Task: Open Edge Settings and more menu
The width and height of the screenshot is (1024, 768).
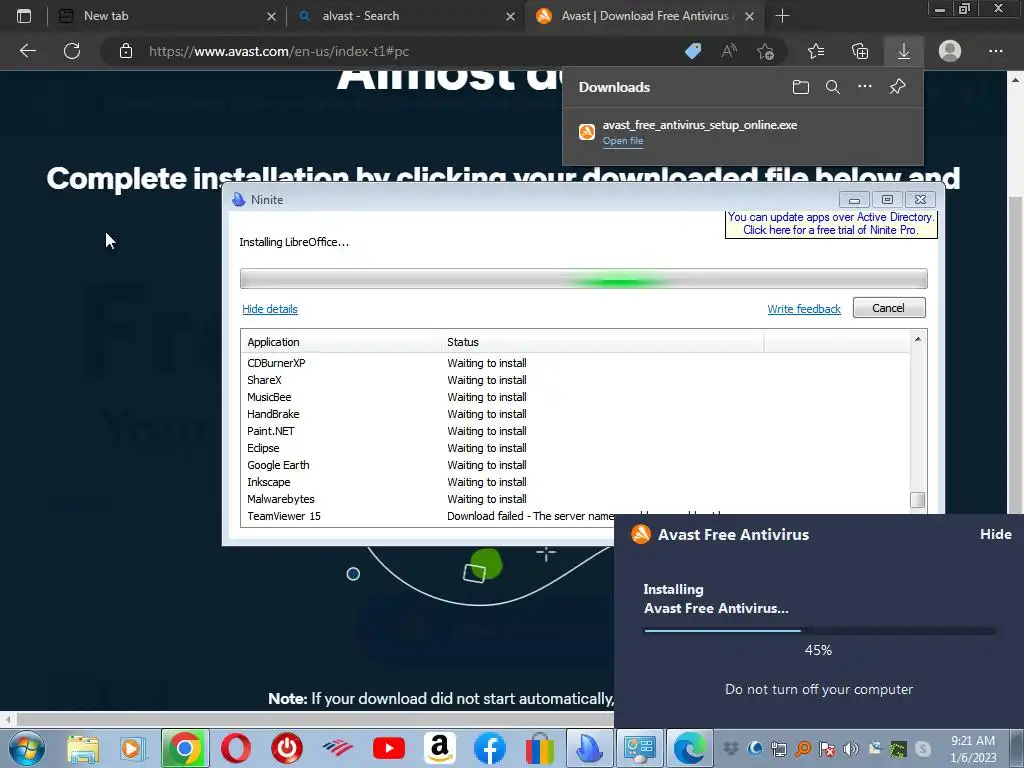Action: (x=995, y=51)
